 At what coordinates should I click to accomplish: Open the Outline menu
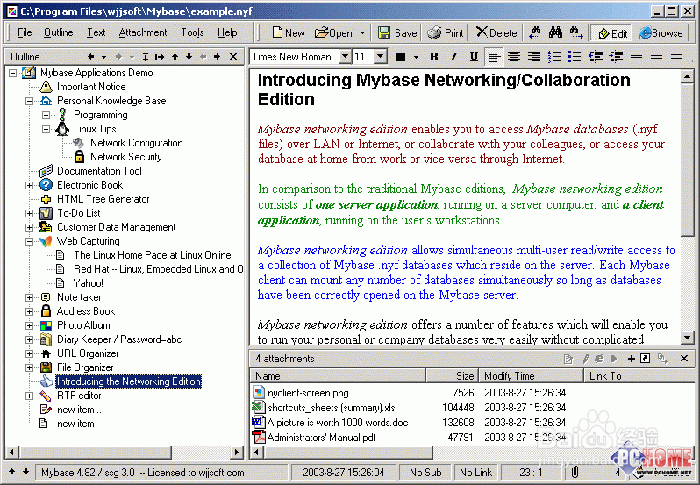[x=58, y=33]
